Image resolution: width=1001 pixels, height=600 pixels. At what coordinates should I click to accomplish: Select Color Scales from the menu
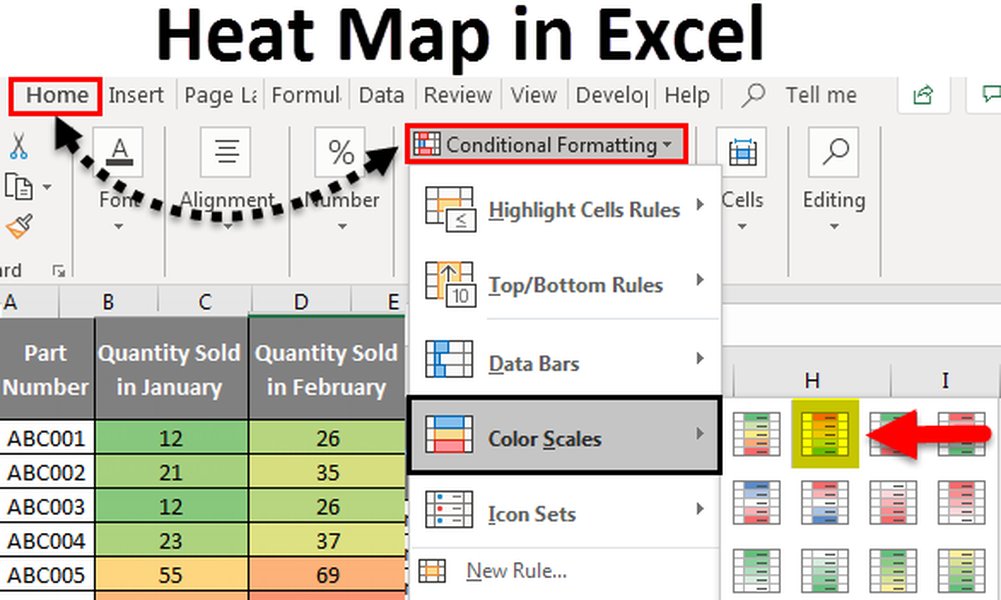pyautogui.click(x=545, y=438)
